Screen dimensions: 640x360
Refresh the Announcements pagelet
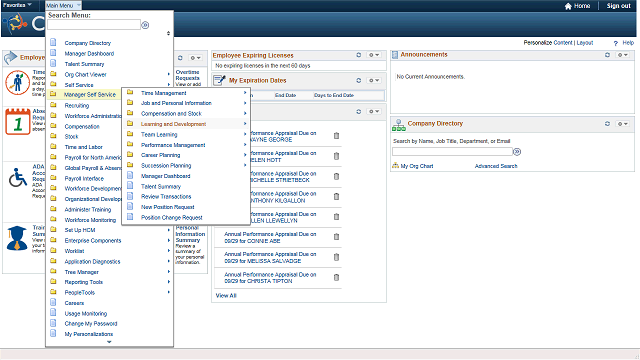[x=607, y=55]
